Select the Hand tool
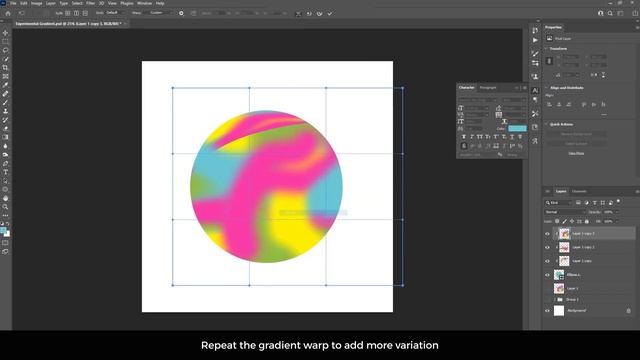 pyautogui.click(x=5, y=198)
